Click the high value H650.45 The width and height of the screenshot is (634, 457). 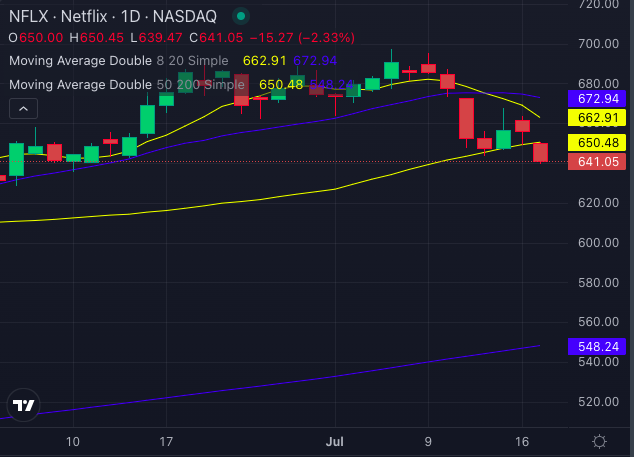(x=97, y=38)
